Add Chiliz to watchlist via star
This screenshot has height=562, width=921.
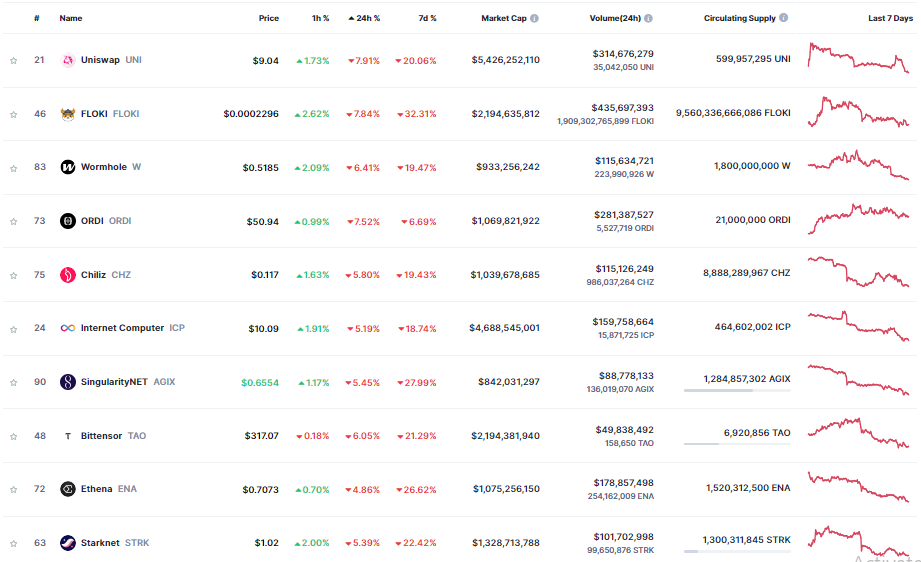pyautogui.click(x=14, y=275)
